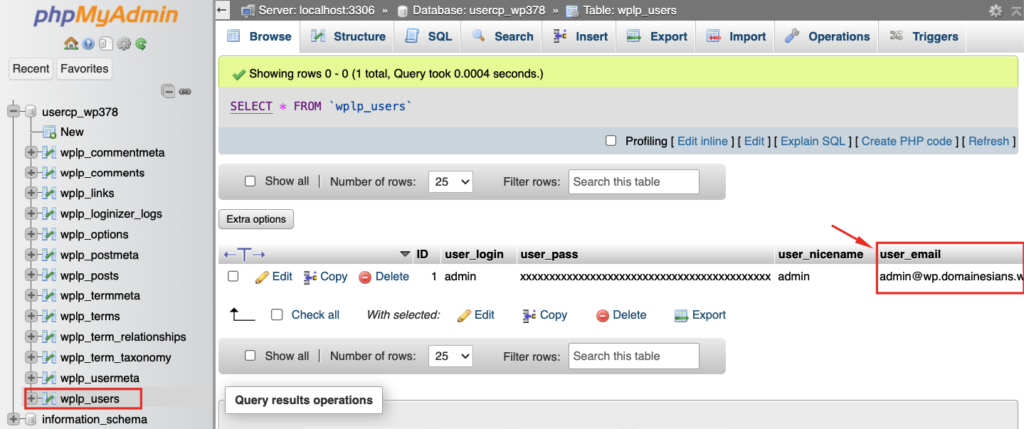
Task: Click the wplp_links table icon
Action: pyautogui.click(x=49, y=193)
